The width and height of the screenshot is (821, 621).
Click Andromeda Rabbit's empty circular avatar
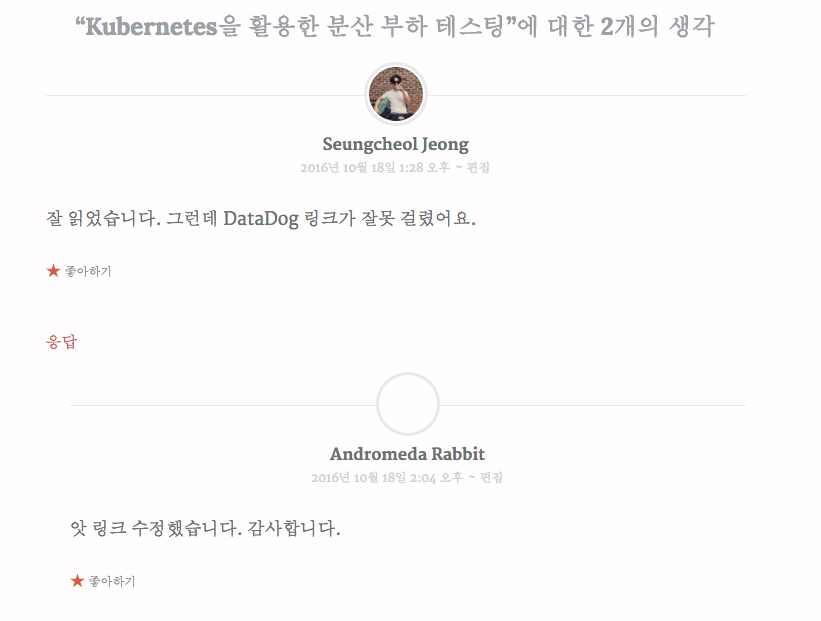tap(408, 404)
